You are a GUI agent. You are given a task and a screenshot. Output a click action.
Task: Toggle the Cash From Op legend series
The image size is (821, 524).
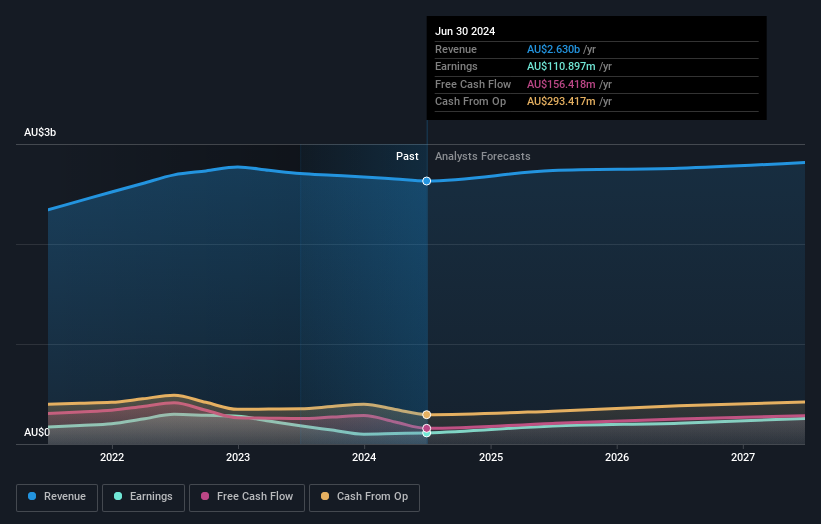tap(364, 497)
